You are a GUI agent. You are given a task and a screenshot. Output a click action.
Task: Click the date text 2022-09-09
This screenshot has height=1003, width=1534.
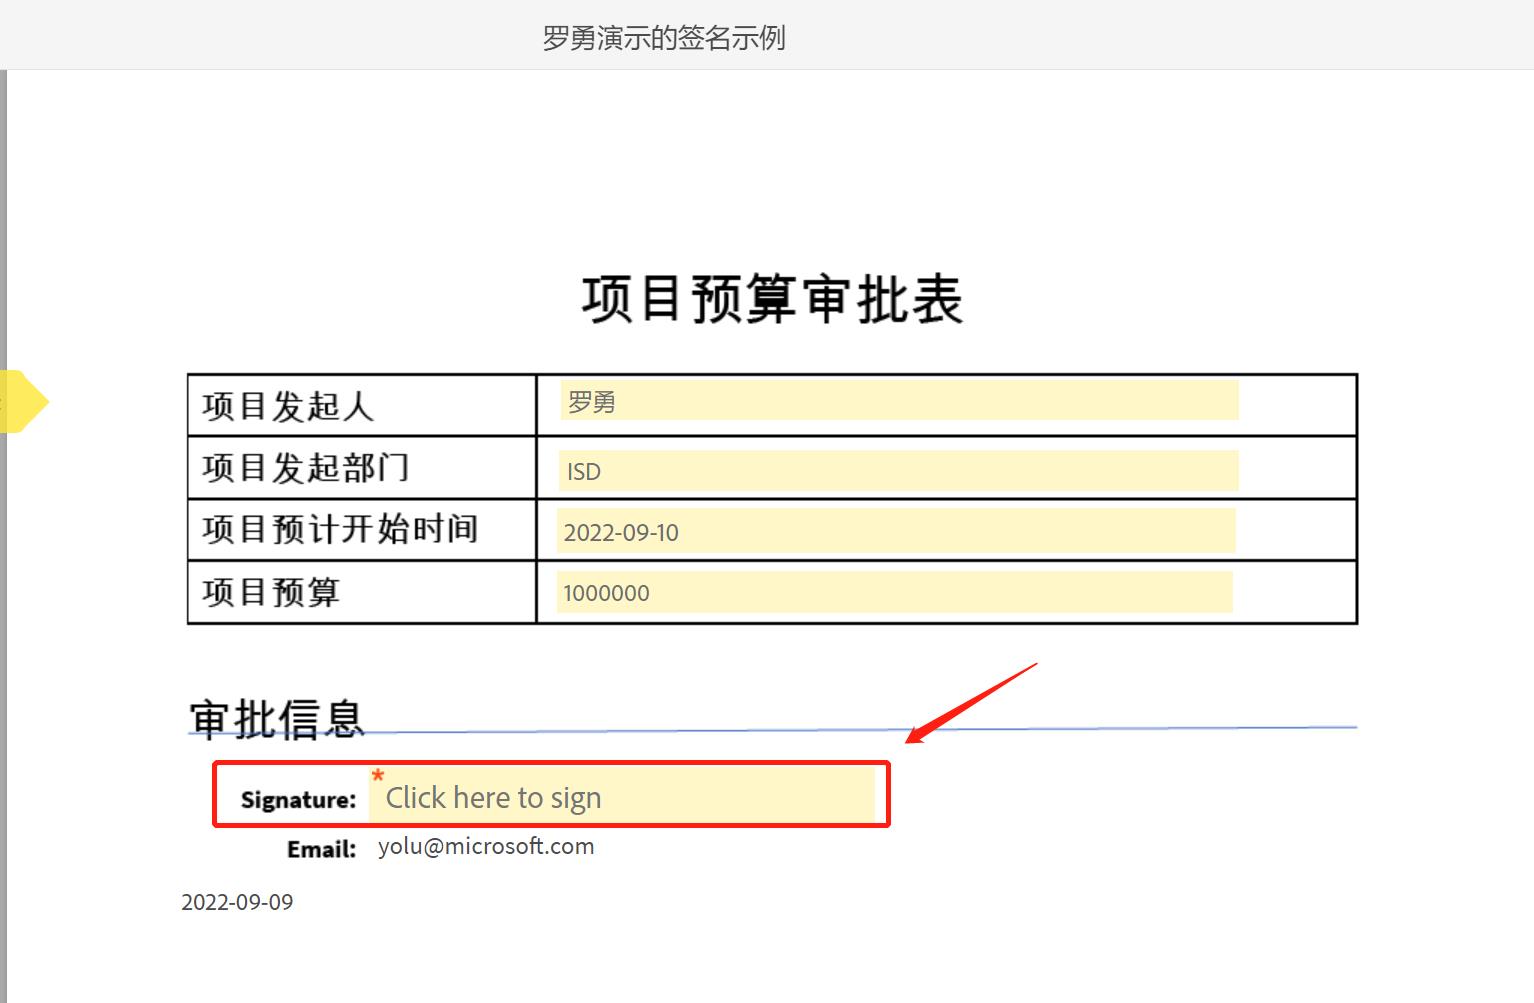click(237, 902)
